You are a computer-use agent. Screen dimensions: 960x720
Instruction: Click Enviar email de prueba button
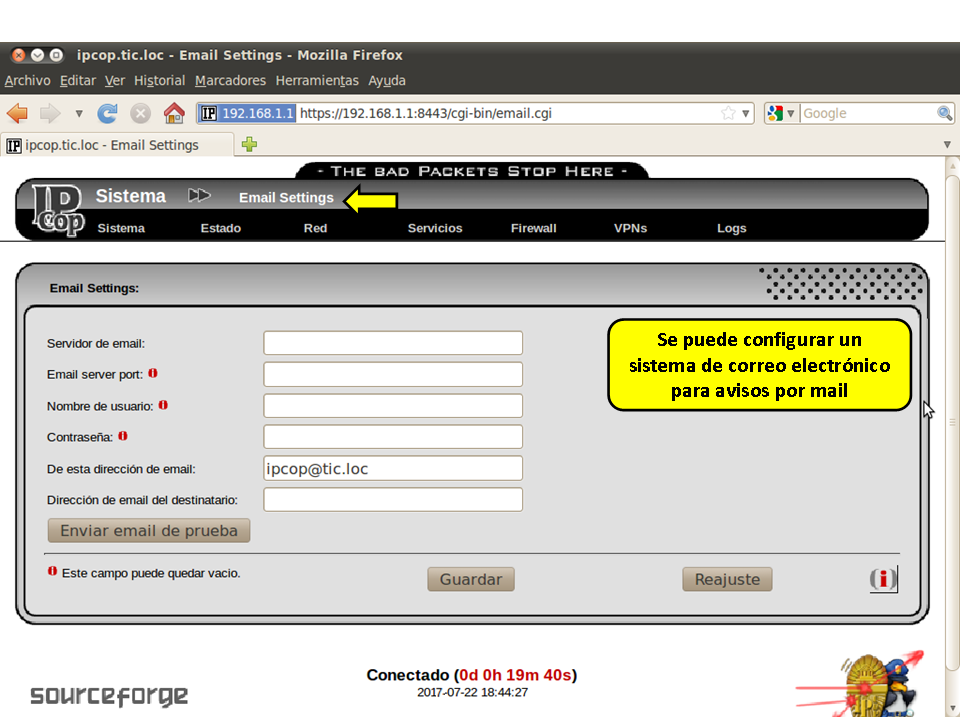149,530
